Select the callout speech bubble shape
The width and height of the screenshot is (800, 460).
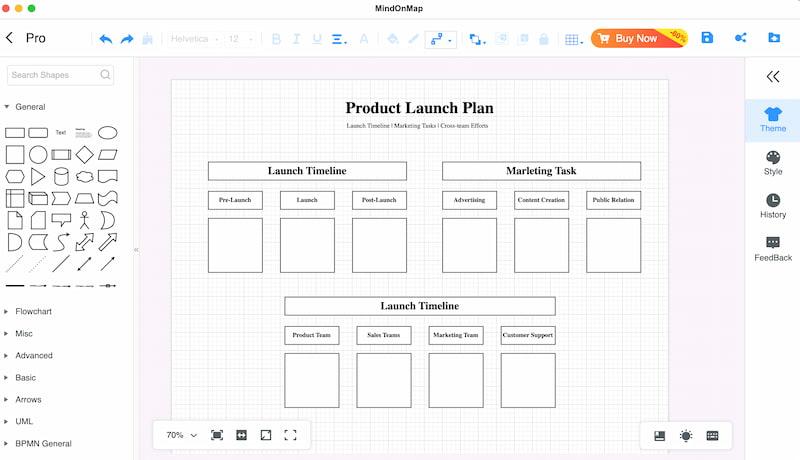click(61, 220)
